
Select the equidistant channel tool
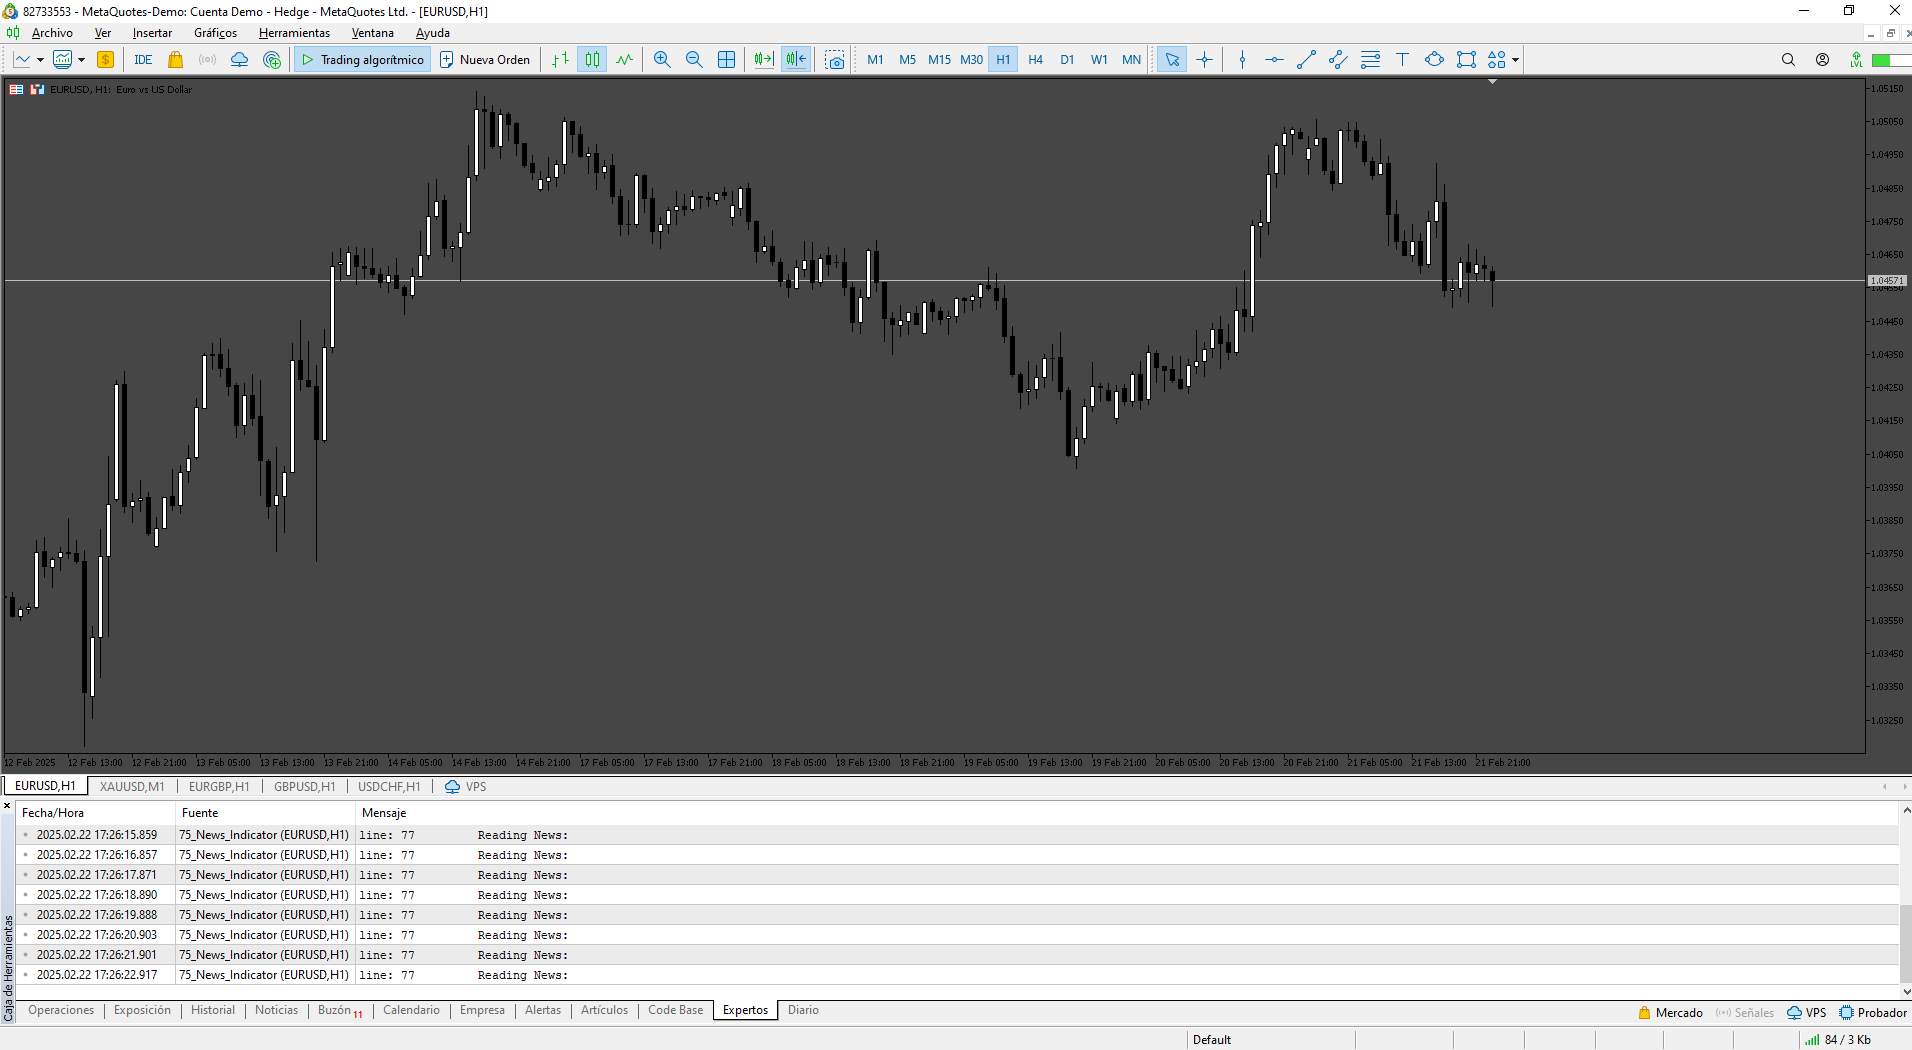click(1338, 60)
